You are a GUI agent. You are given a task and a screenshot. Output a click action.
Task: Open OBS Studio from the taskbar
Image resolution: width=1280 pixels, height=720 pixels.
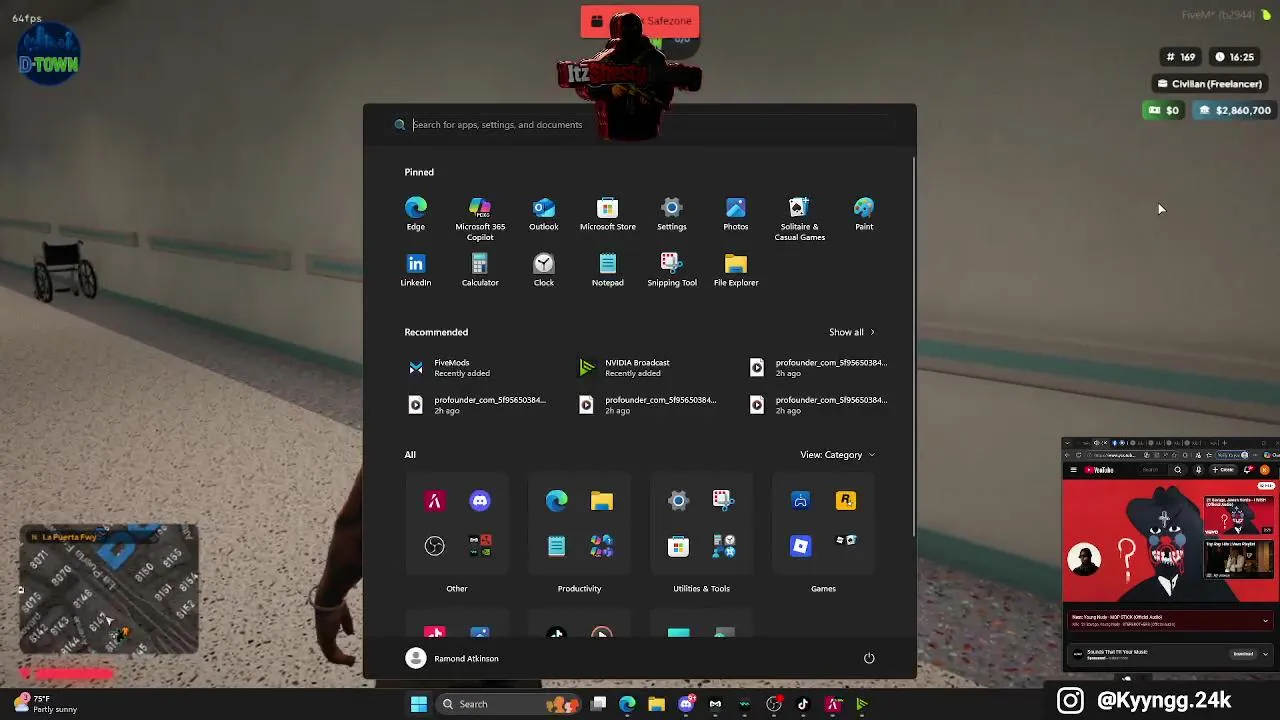(773, 704)
